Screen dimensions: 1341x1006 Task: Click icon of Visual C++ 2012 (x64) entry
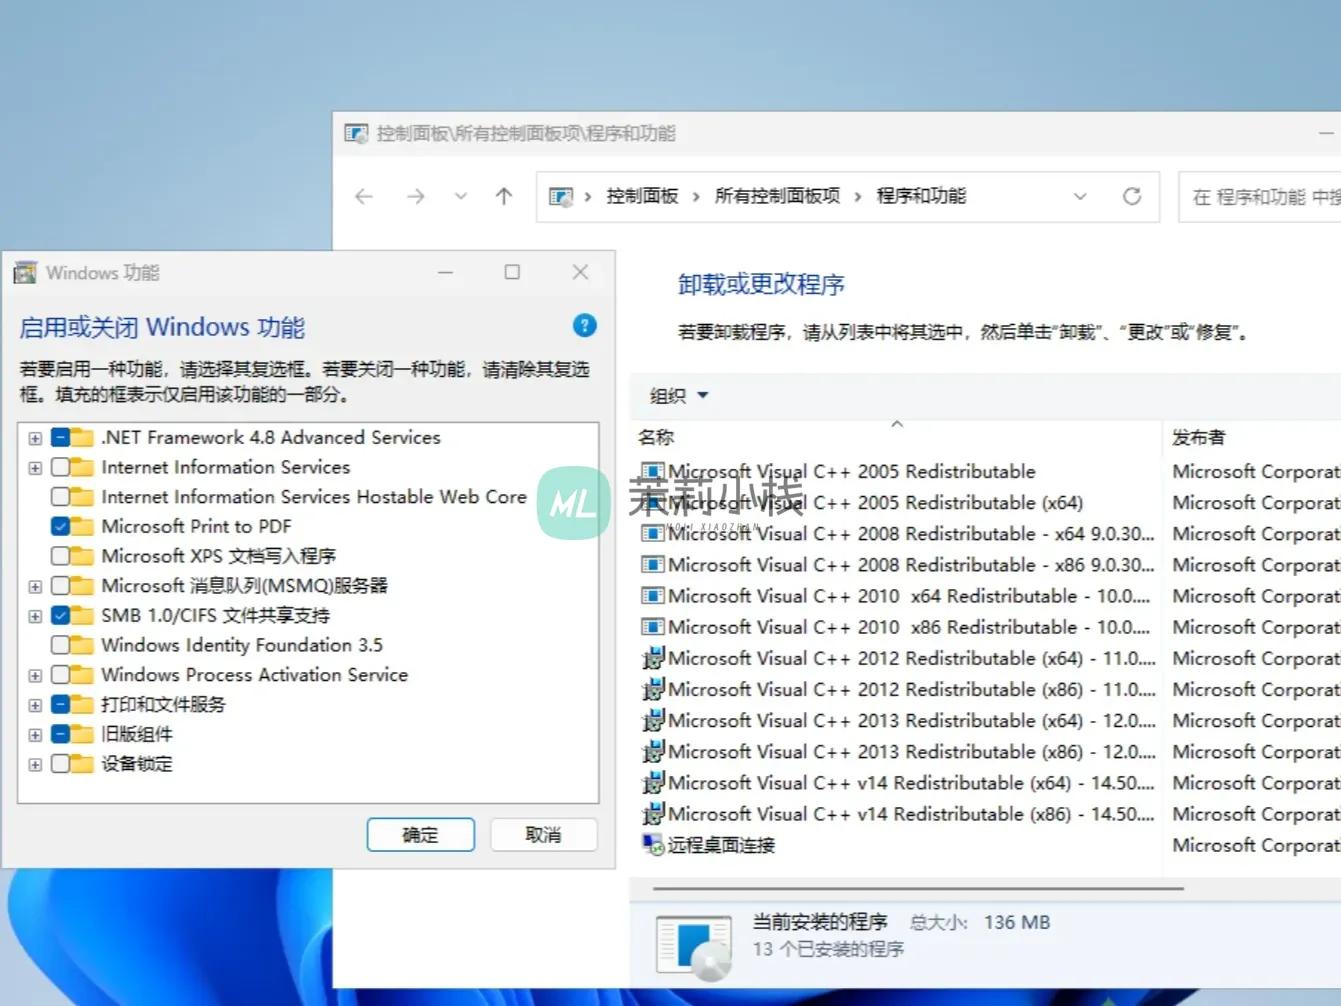coord(653,658)
